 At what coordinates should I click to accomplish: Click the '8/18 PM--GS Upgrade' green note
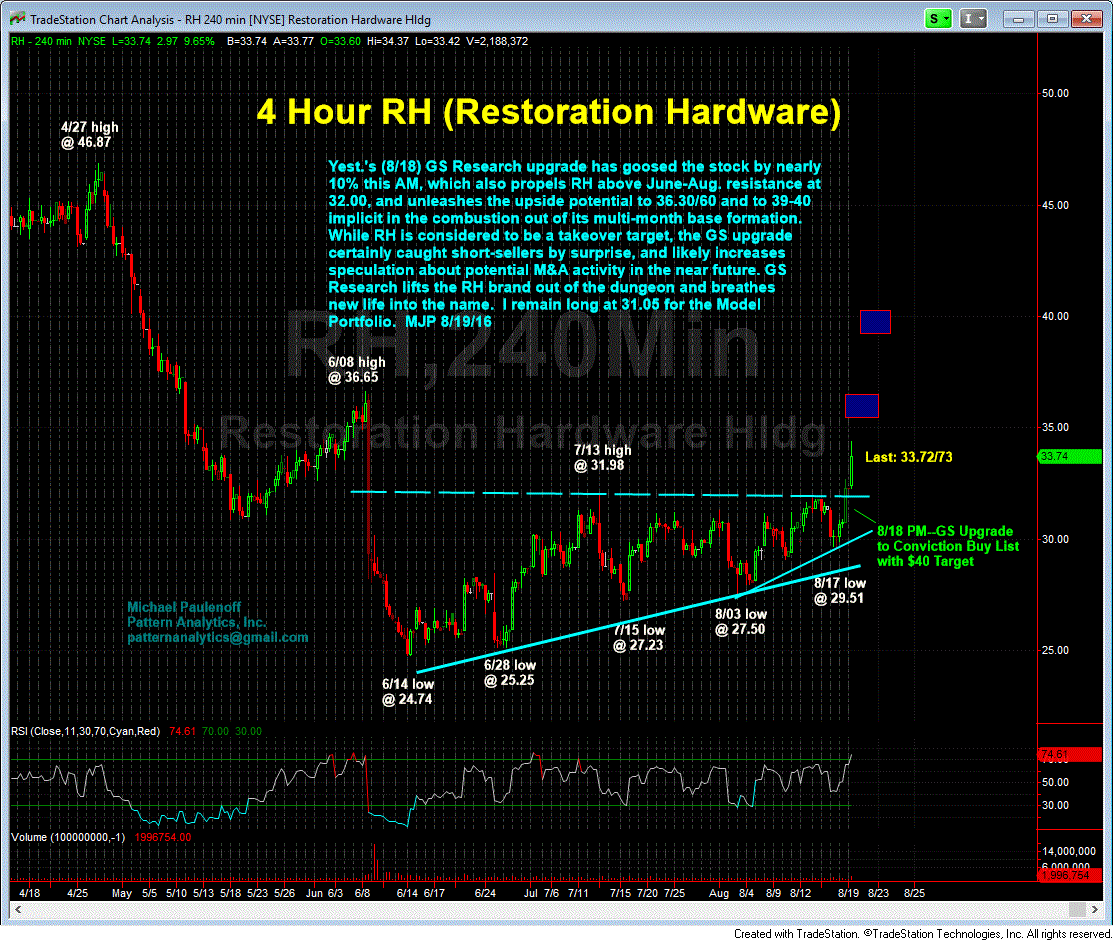point(948,546)
